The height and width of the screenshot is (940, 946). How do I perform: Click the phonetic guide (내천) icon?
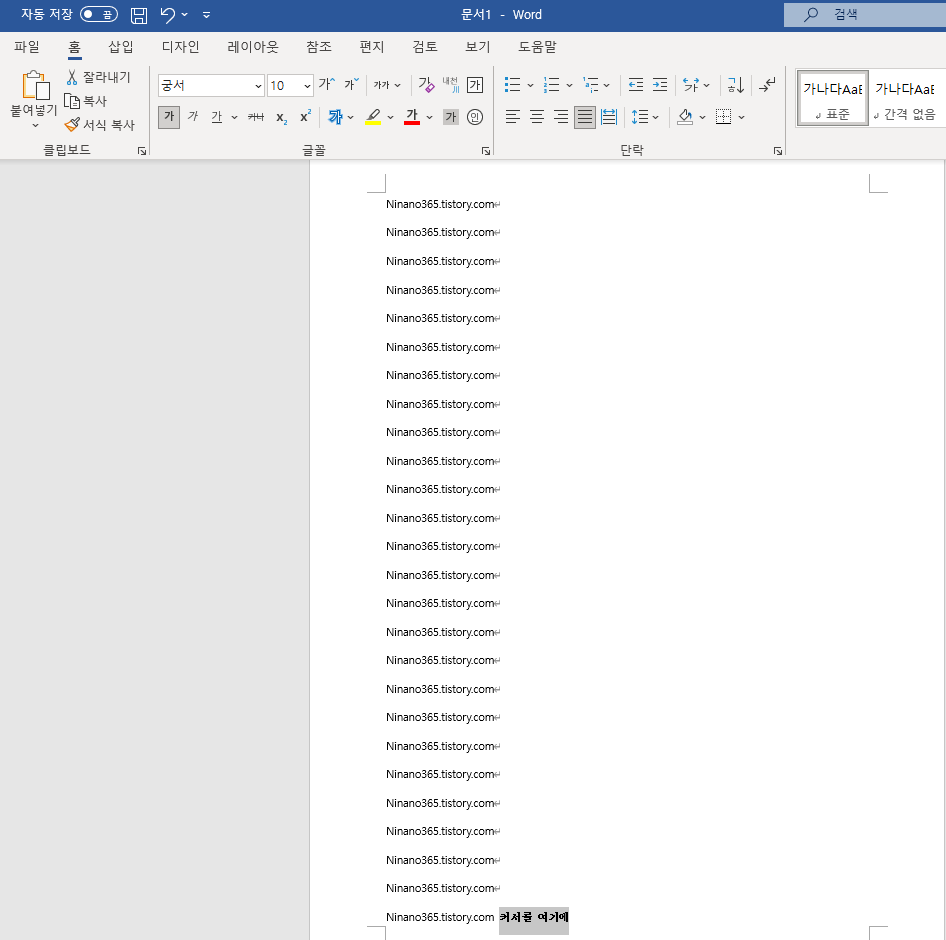coord(451,84)
